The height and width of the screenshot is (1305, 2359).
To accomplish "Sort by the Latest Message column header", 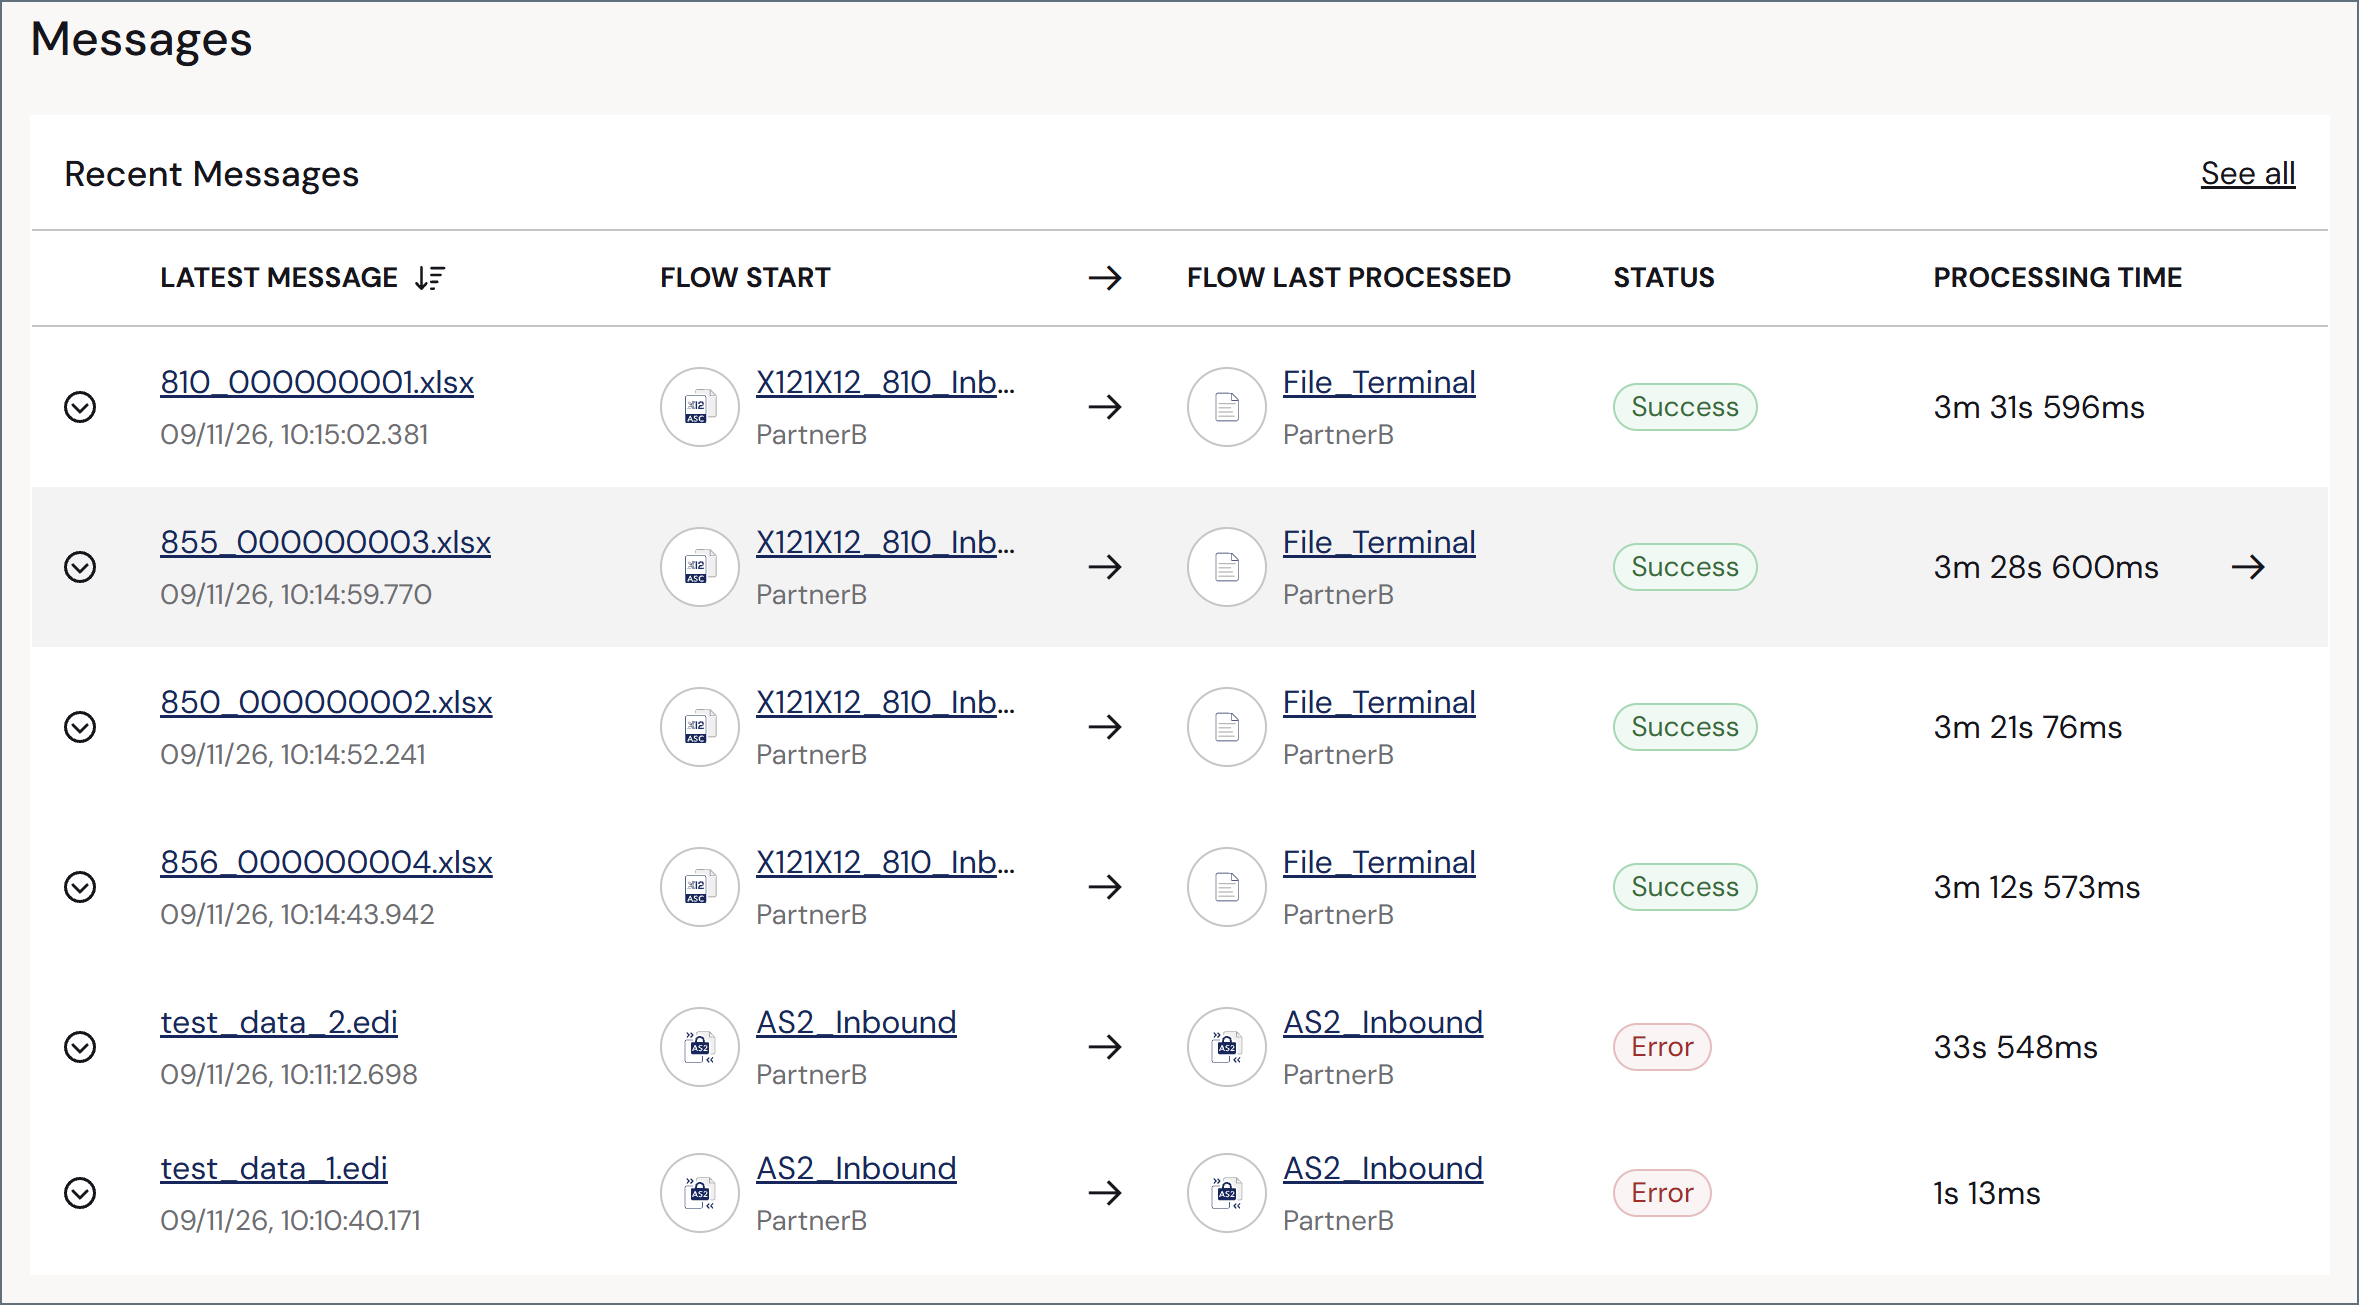I will point(279,278).
